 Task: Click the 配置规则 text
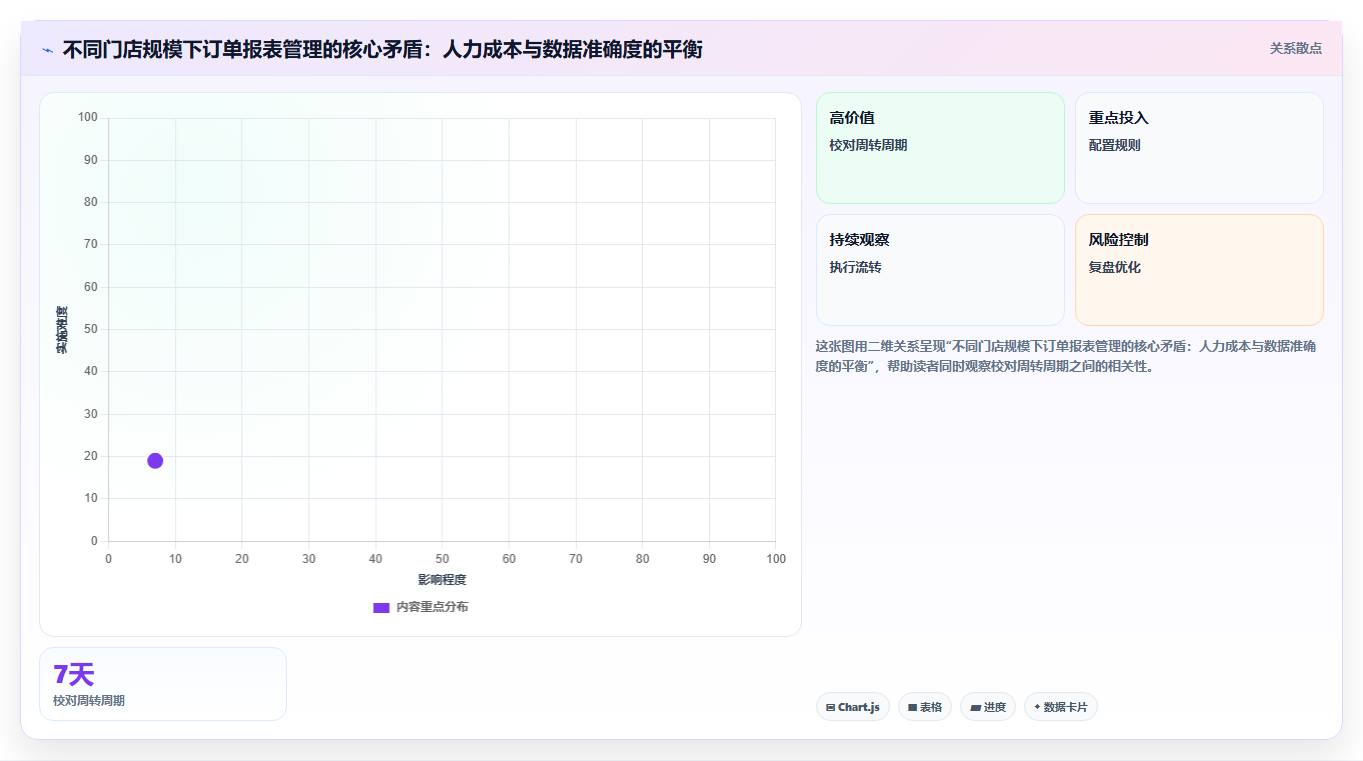(1114, 145)
